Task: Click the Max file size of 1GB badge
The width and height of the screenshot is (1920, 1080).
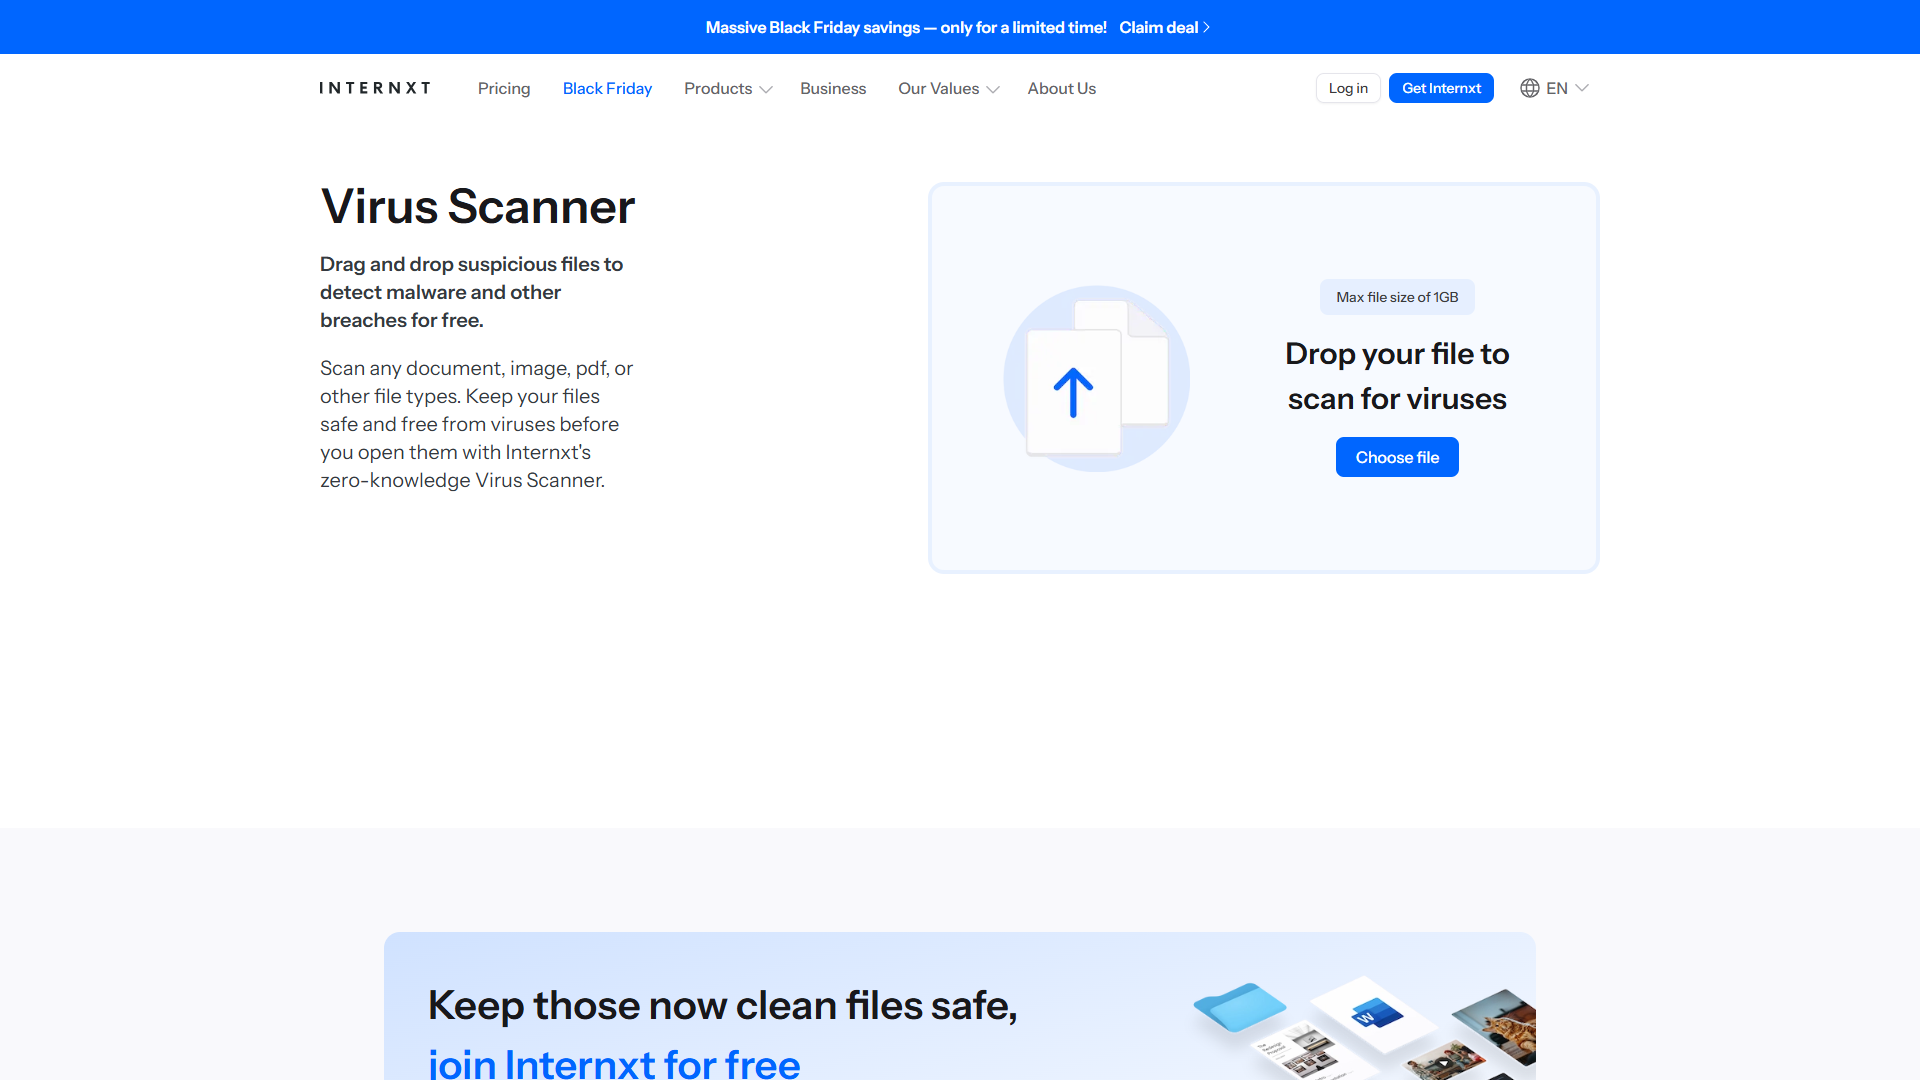Action: pos(1397,297)
